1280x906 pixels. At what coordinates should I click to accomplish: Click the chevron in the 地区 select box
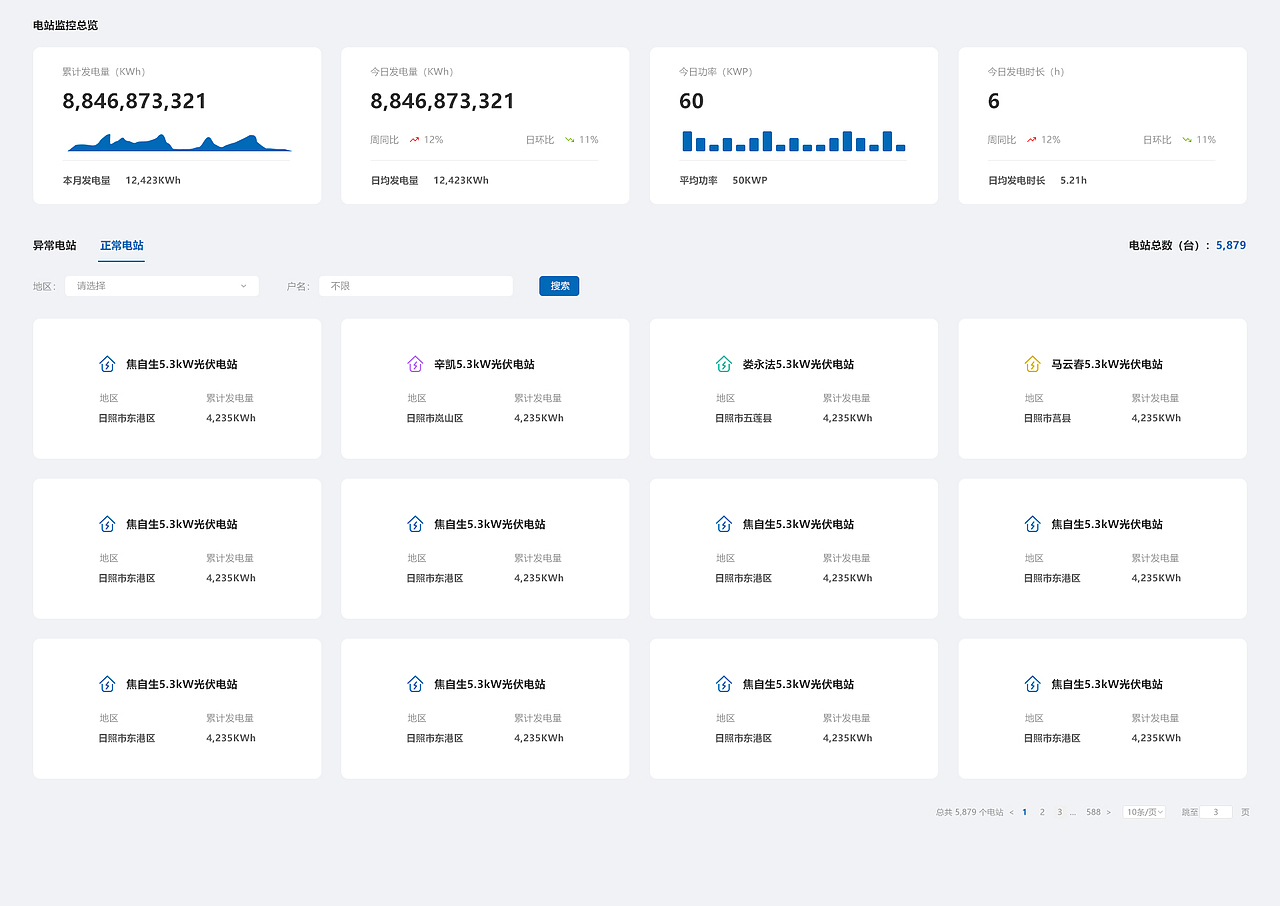(243, 286)
